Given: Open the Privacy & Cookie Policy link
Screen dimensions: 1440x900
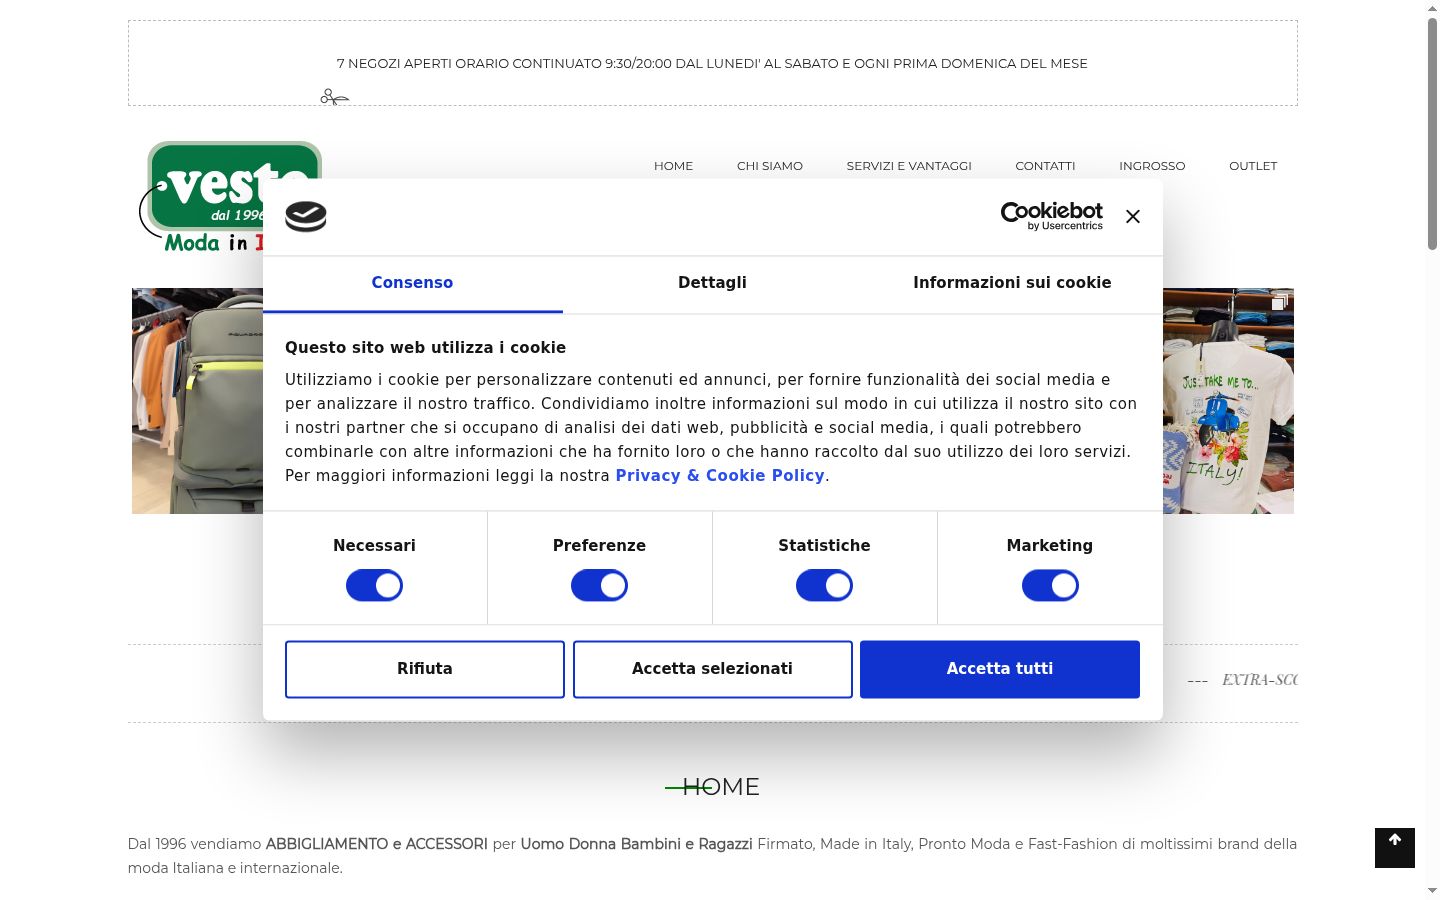Looking at the screenshot, I should pos(720,476).
